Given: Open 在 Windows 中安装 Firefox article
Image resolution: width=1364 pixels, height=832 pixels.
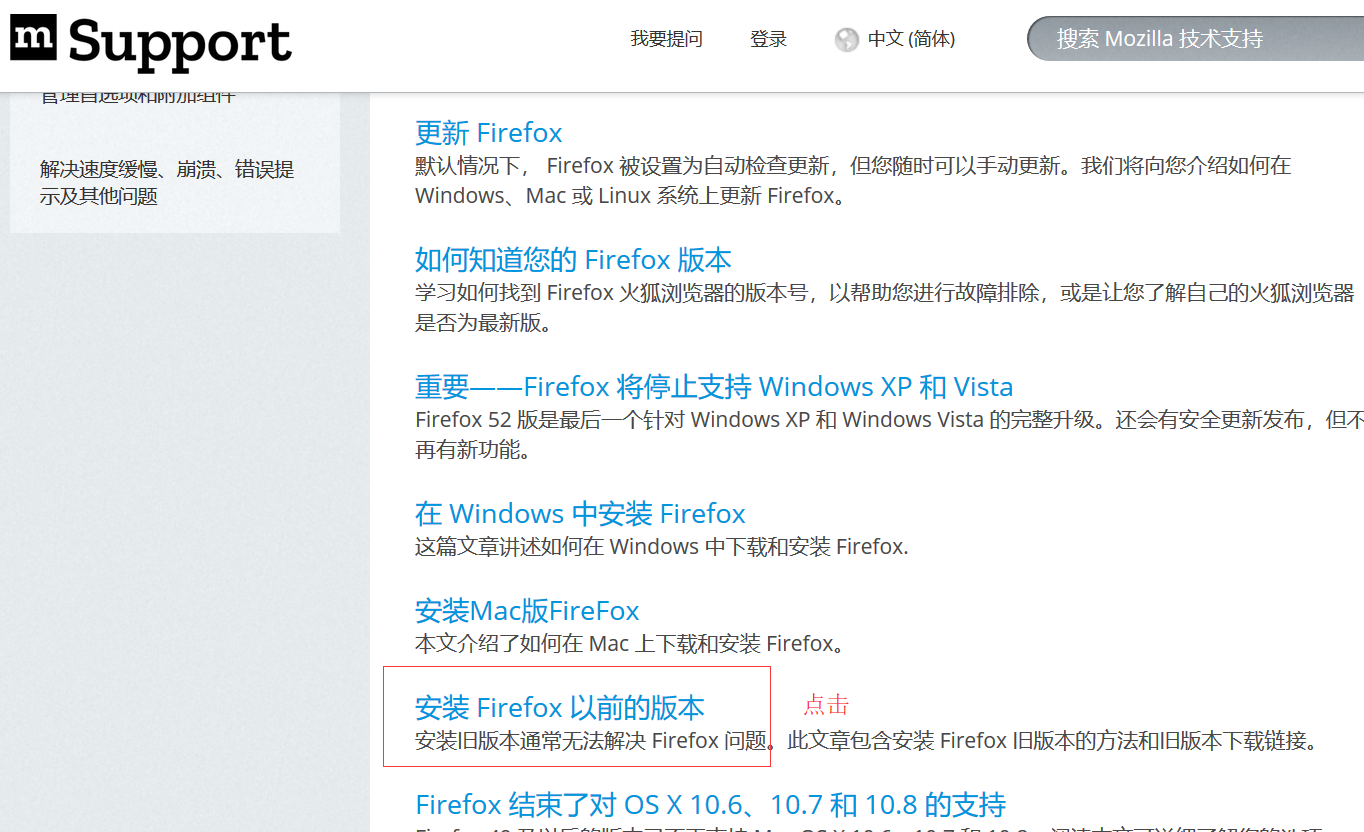Looking at the screenshot, I should click(580, 513).
